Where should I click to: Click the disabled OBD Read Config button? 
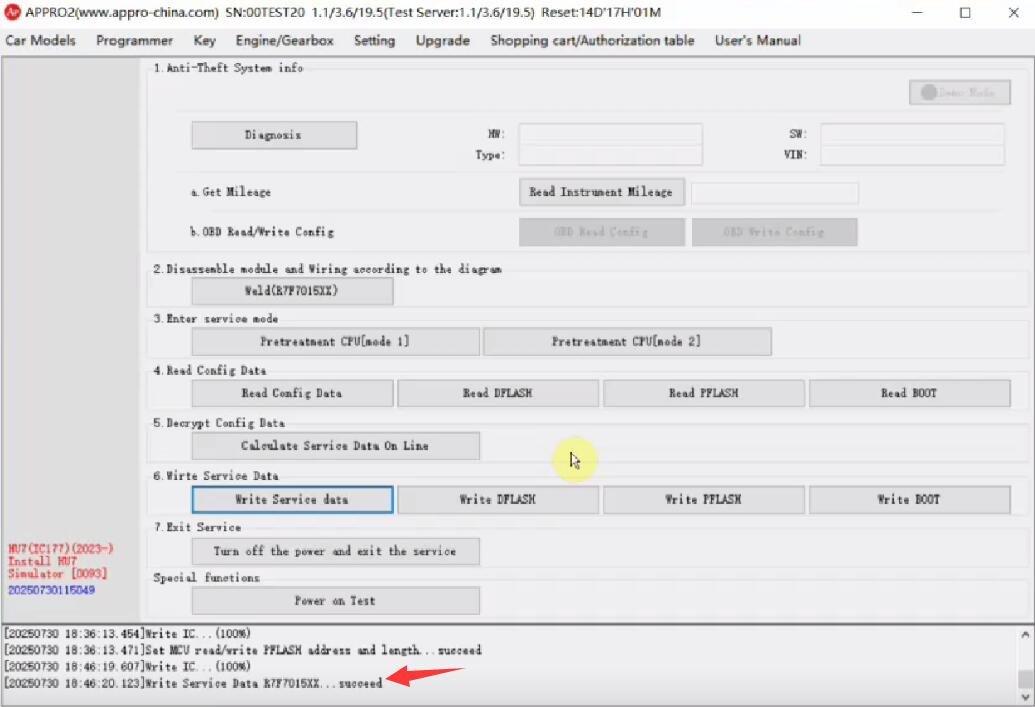point(601,232)
